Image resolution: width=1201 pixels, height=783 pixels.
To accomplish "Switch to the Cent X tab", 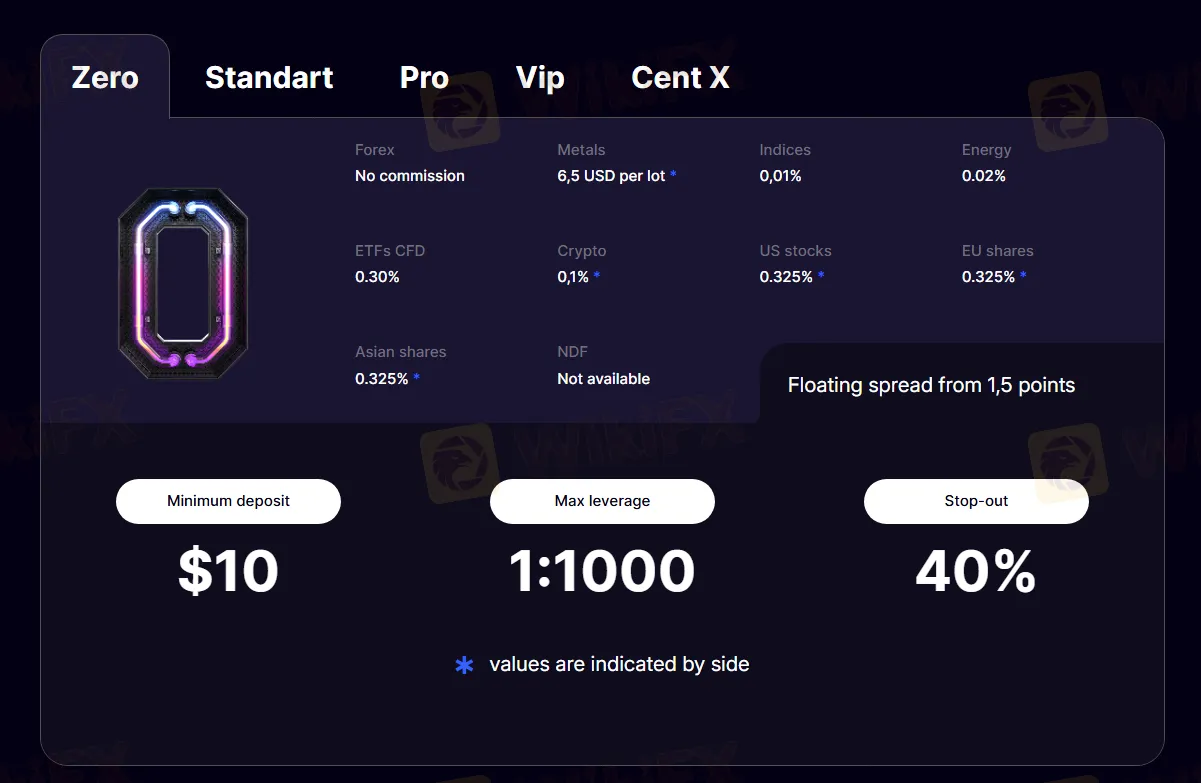I will (x=680, y=78).
